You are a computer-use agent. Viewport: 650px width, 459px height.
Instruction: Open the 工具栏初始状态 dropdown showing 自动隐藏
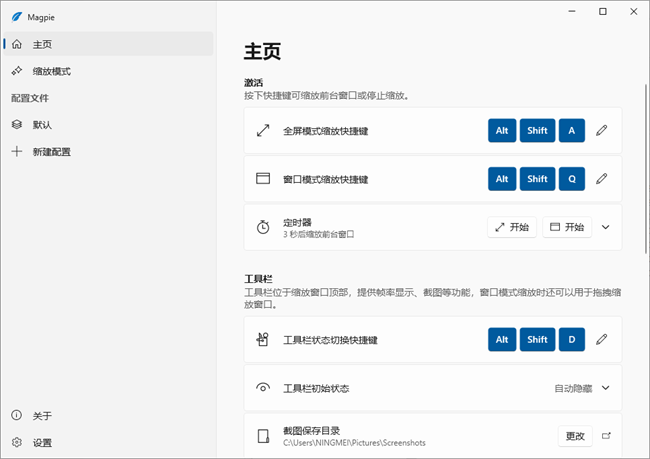pos(581,388)
